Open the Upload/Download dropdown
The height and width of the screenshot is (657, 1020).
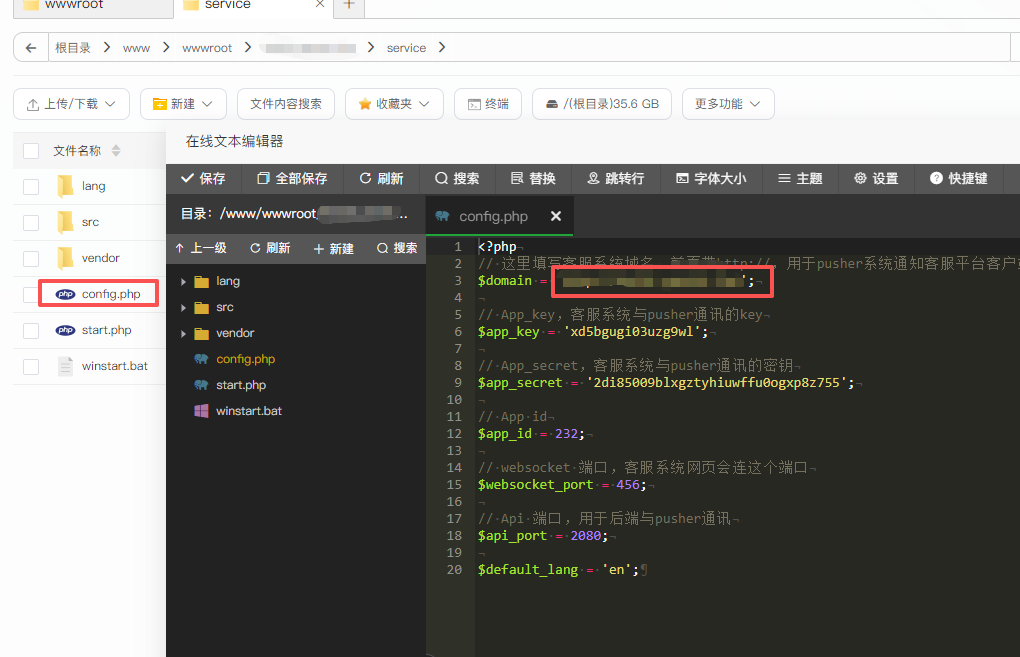(x=71, y=104)
